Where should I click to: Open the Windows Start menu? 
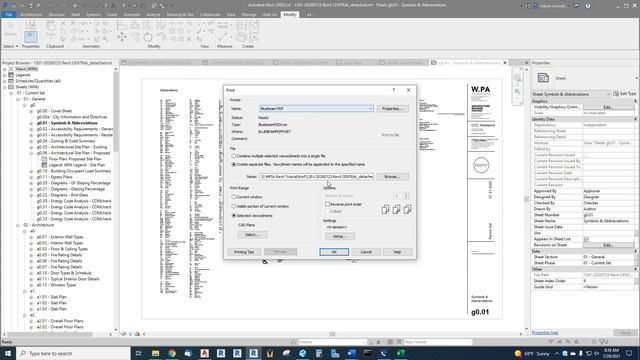[8, 353]
